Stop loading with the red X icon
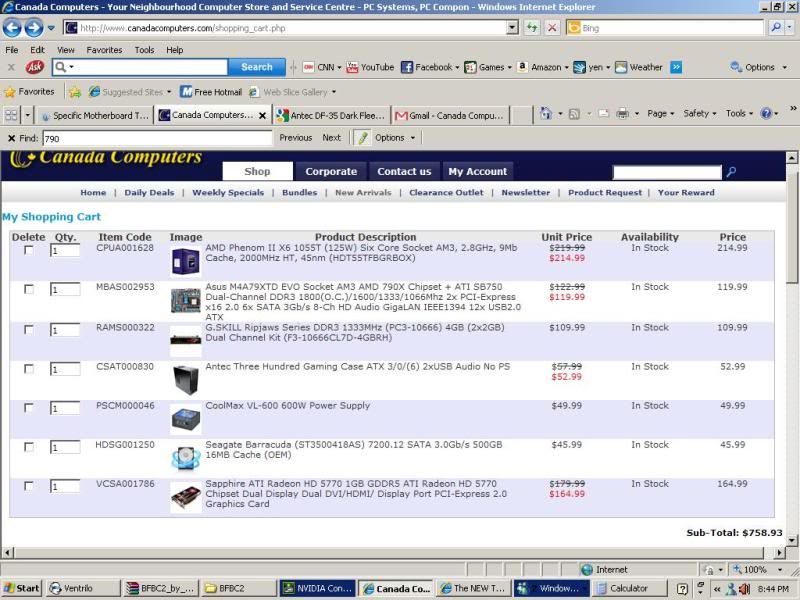 point(552,28)
